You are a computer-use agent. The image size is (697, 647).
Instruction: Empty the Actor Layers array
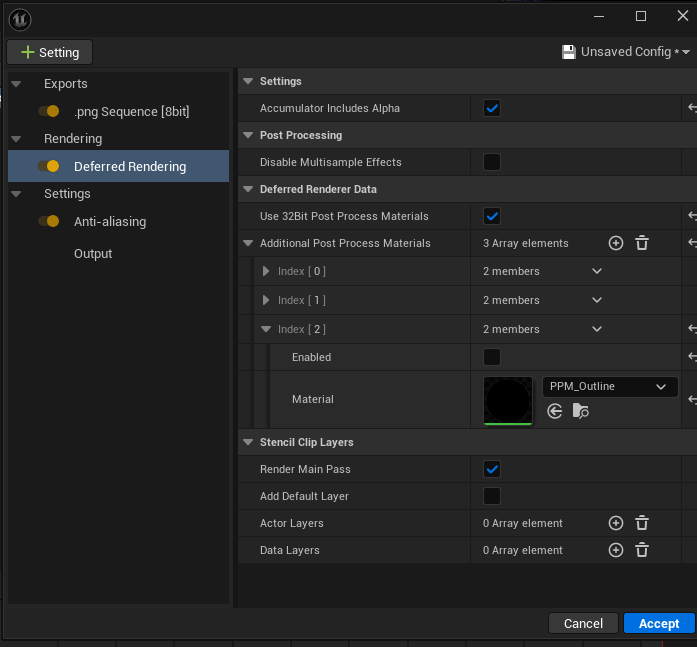tap(642, 523)
